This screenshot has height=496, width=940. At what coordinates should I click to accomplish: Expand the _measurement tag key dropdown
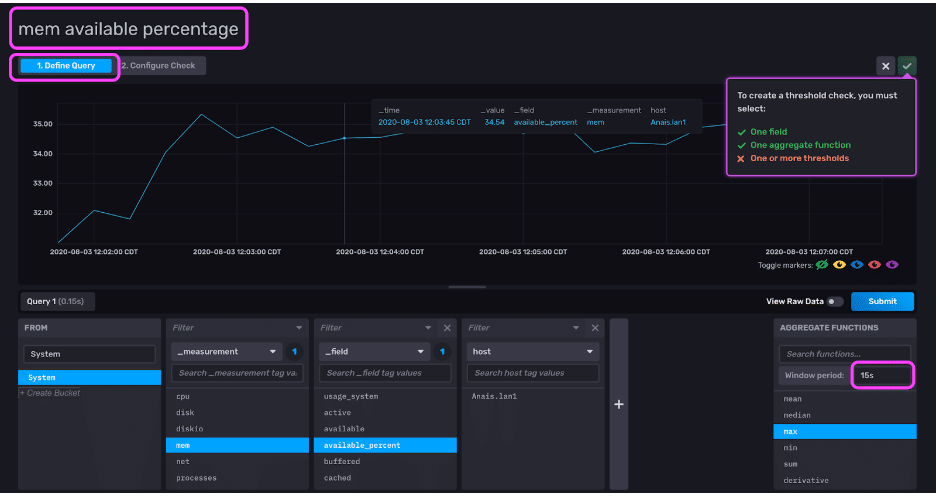227,351
